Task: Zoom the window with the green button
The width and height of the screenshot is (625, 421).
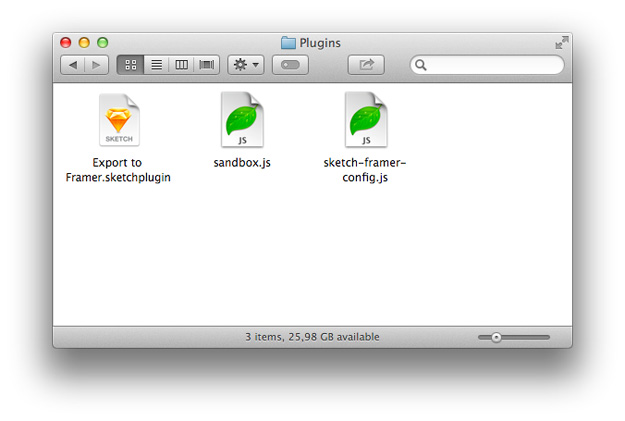Action: pos(103,42)
